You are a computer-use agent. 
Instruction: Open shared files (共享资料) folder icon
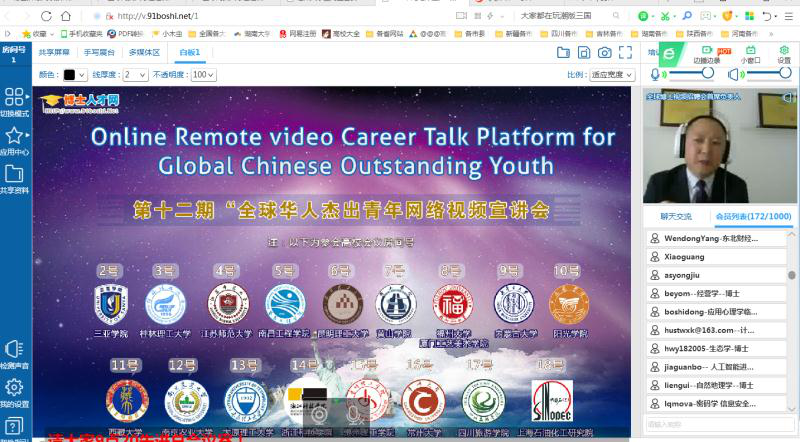tap(14, 174)
